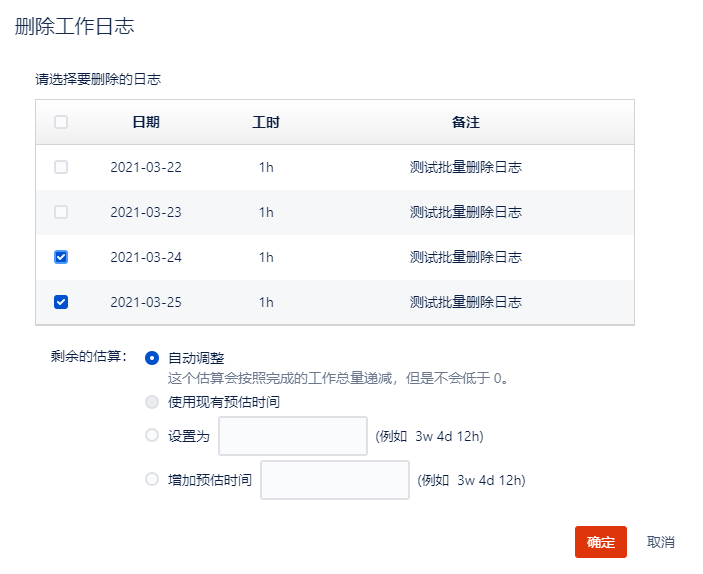Image resolution: width=703 pixels, height=574 pixels.
Task: Check the box for 2021-03-22 log
Action: [x=61, y=167]
